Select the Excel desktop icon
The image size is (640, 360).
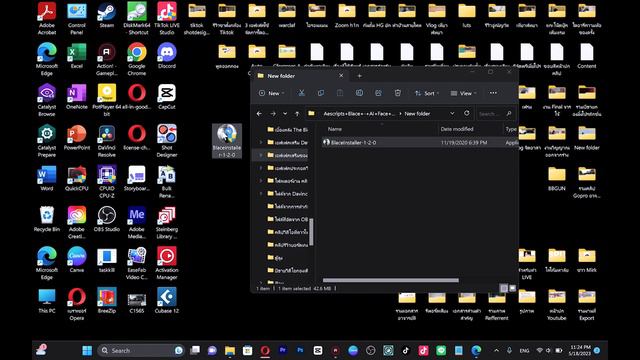pos(77,56)
